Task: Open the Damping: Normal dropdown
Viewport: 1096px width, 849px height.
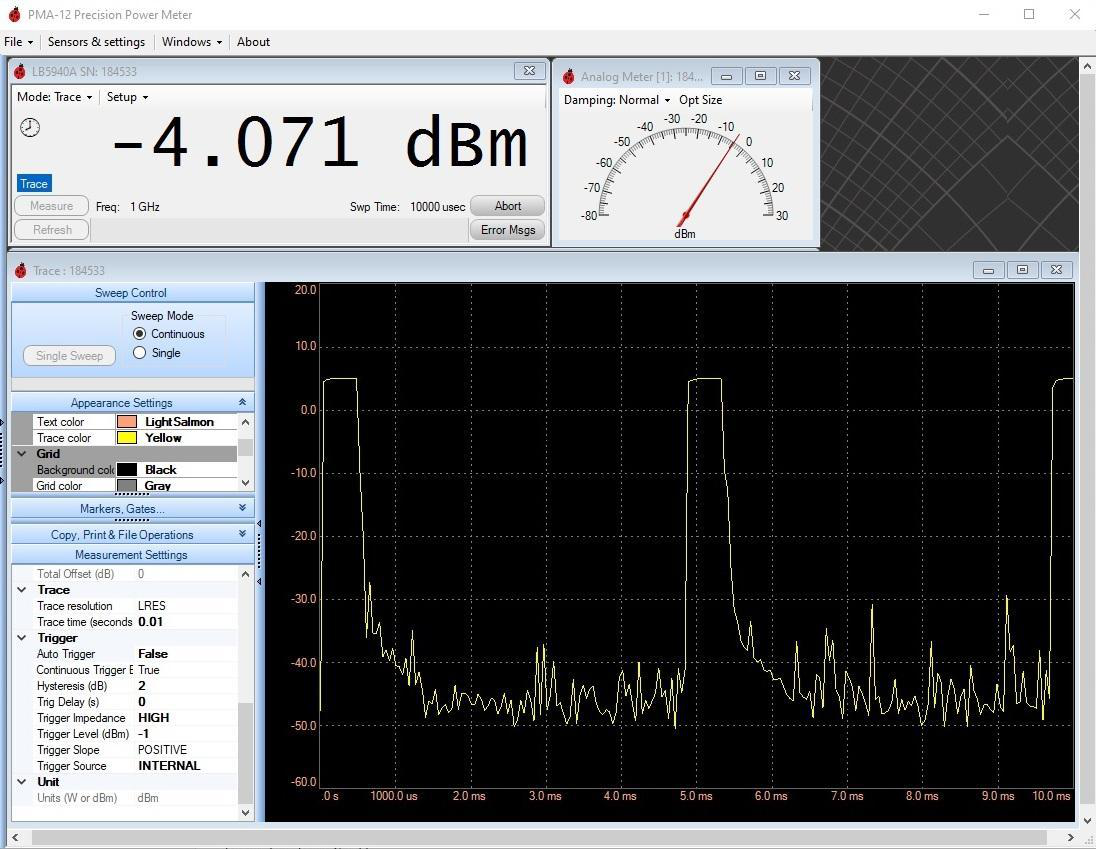Action: (x=617, y=100)
